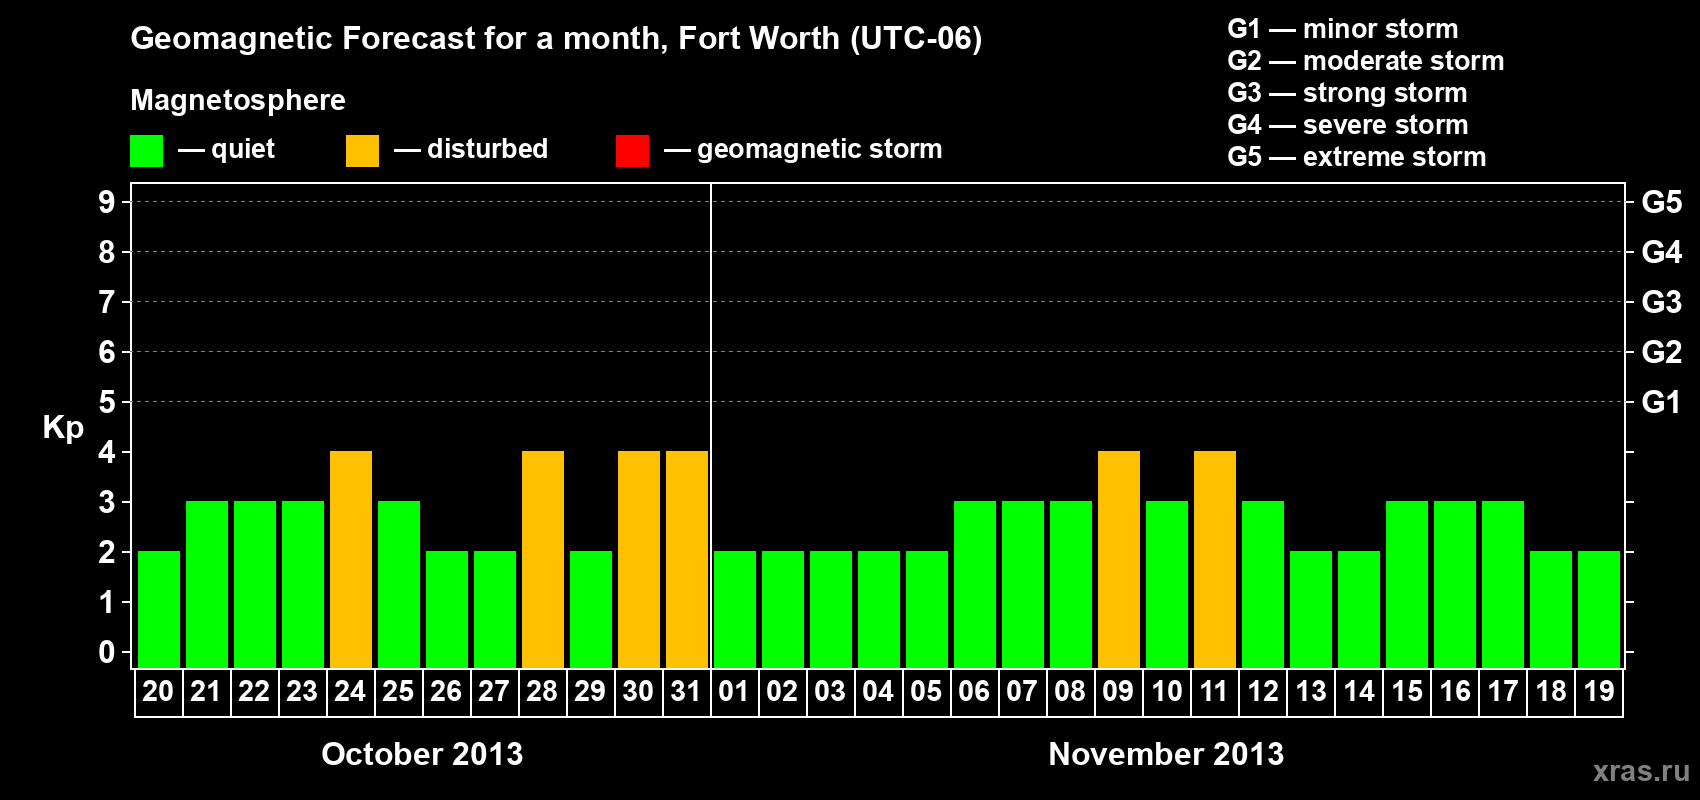Screen dimensions: 1700x800
Task: Click the 'G1 — minor storm' legend line
Action: point(1343,29)
